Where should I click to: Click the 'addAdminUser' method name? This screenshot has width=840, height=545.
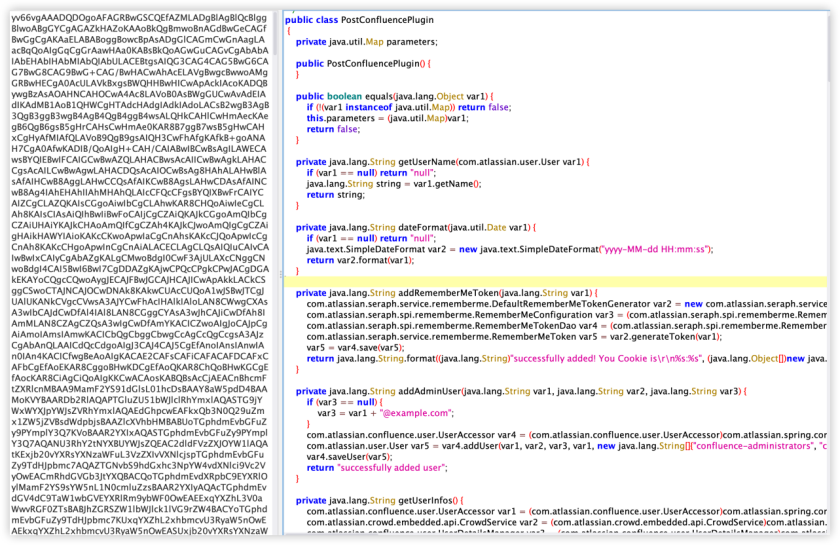click(x=429, y=391)
